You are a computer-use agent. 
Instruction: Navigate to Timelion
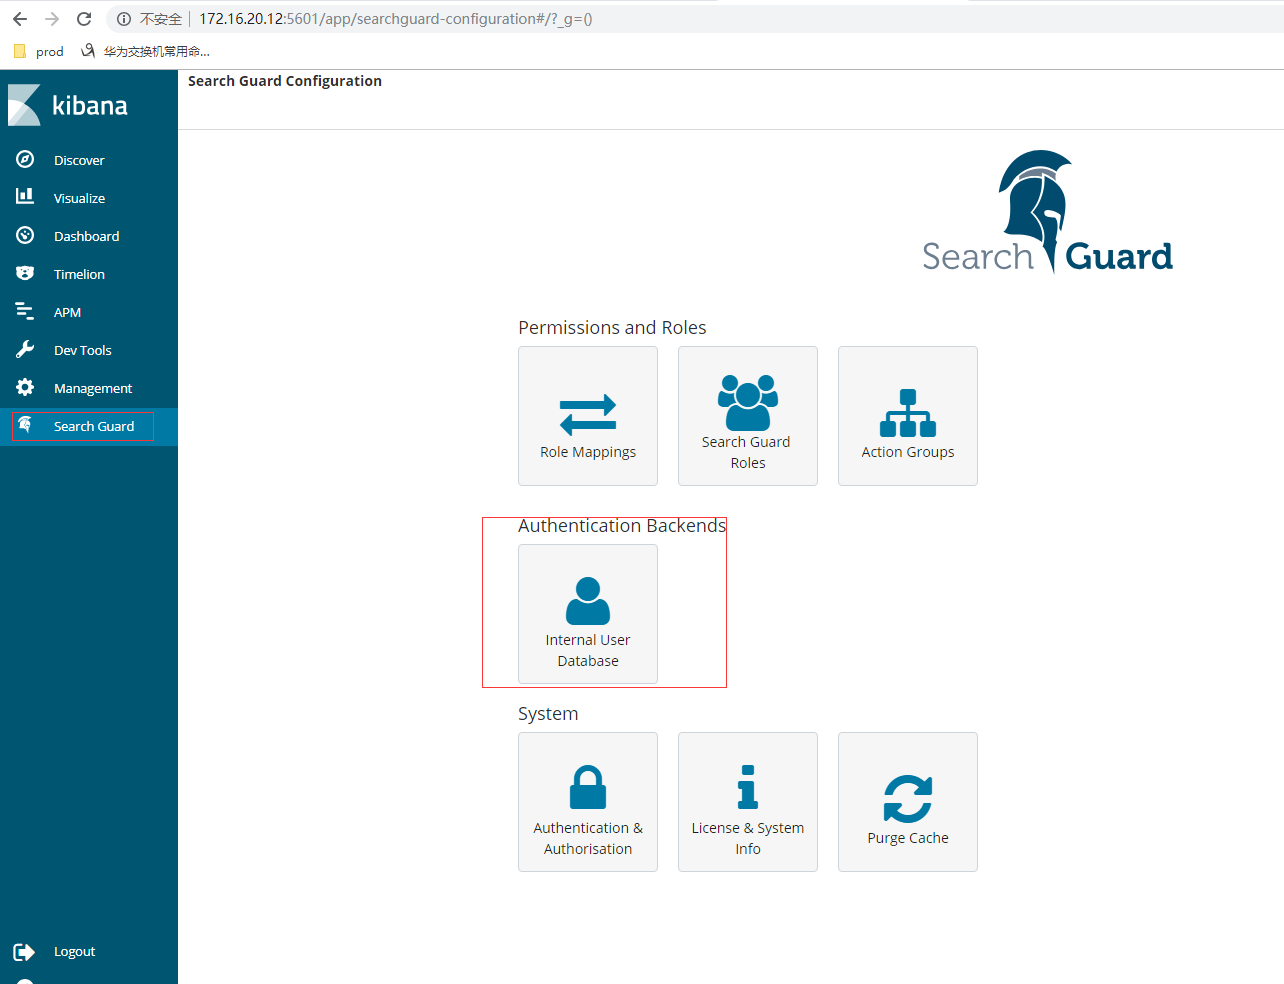[79, 274]
